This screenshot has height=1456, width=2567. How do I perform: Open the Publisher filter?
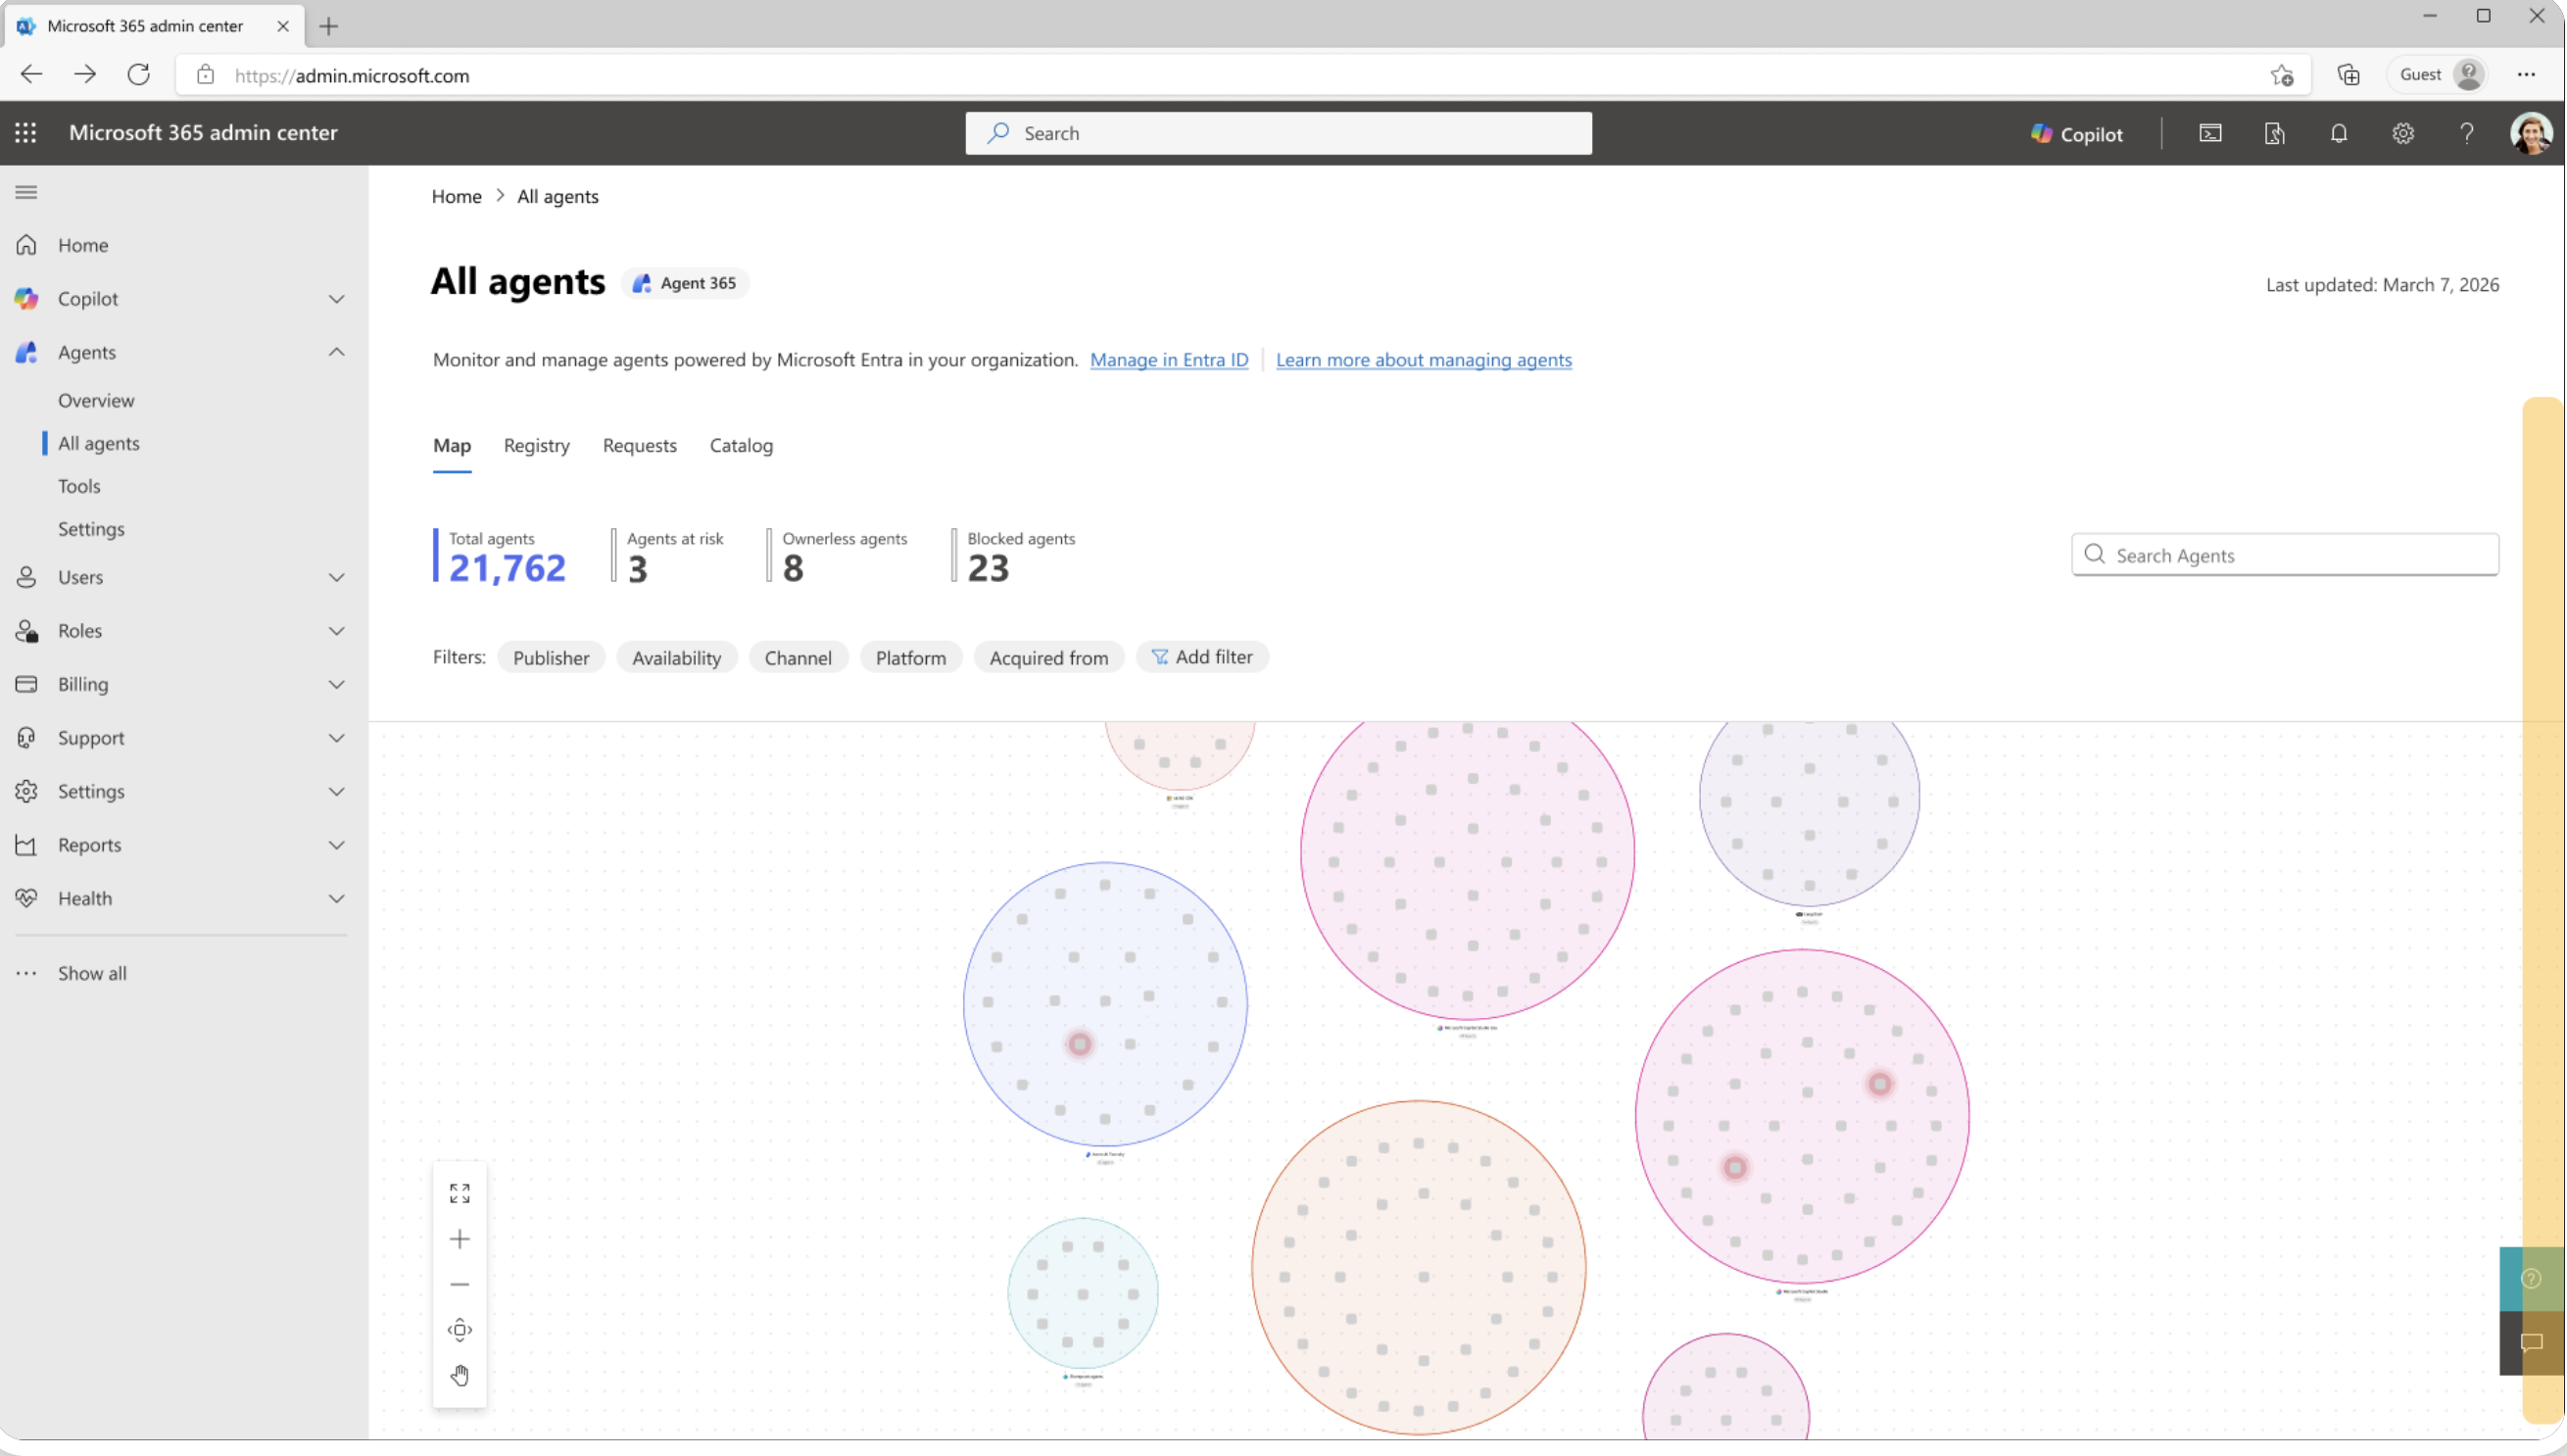coord(551,657)
